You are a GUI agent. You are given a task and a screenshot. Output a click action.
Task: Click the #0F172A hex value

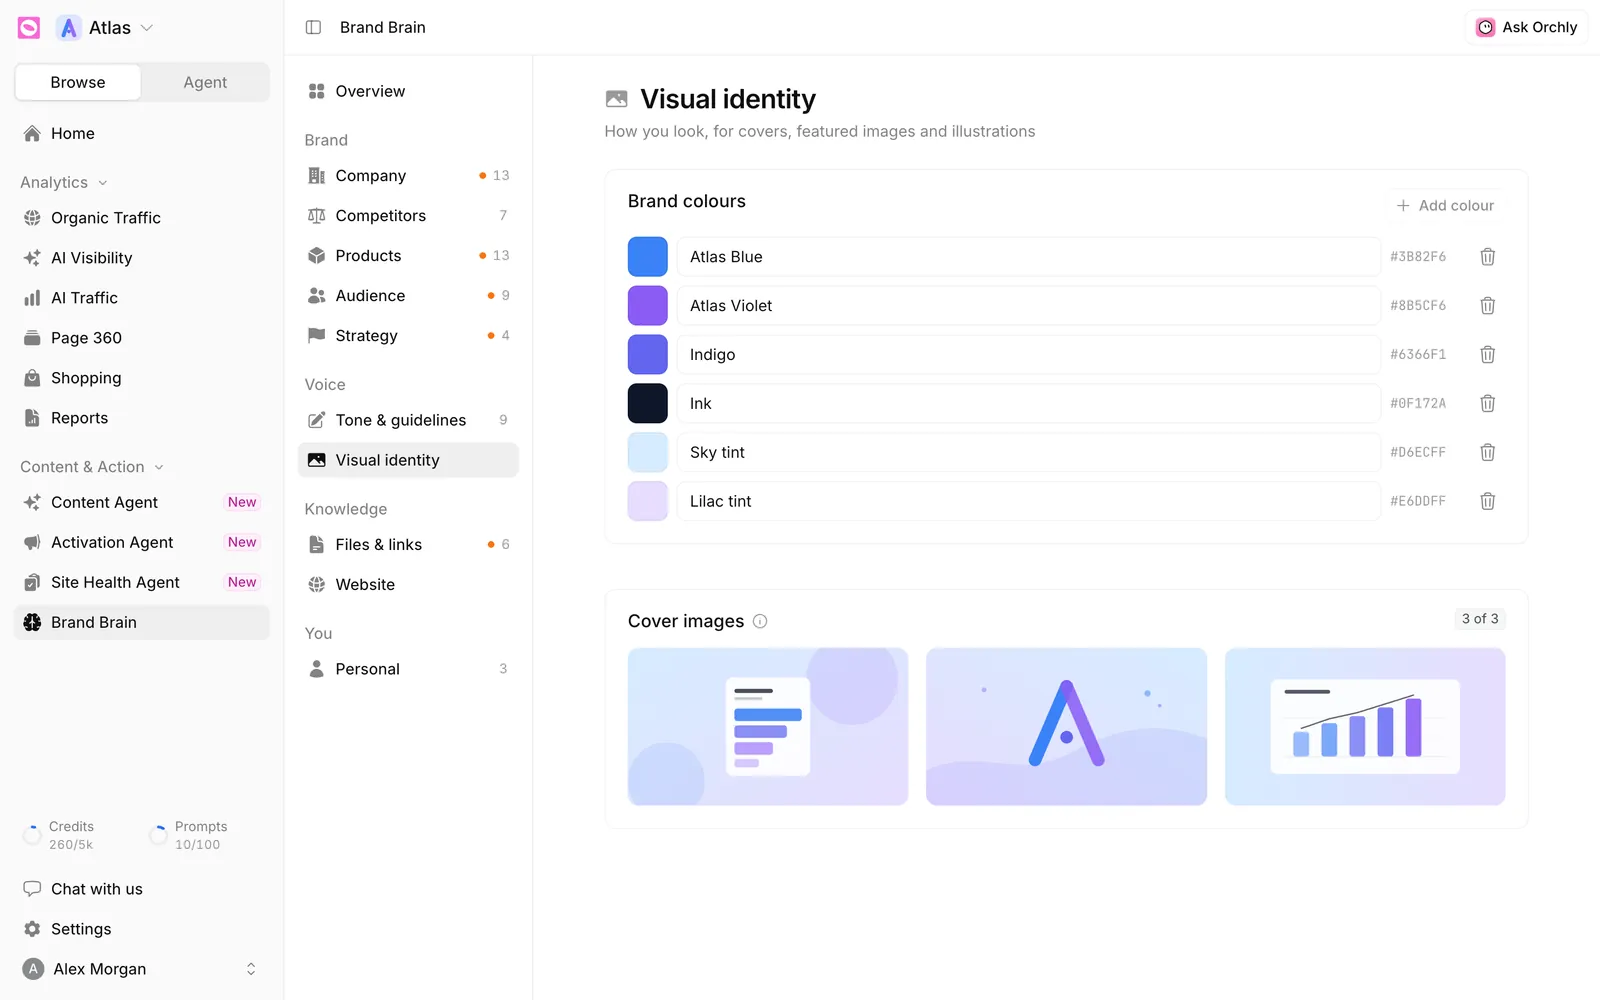(x=1418, y=404)
